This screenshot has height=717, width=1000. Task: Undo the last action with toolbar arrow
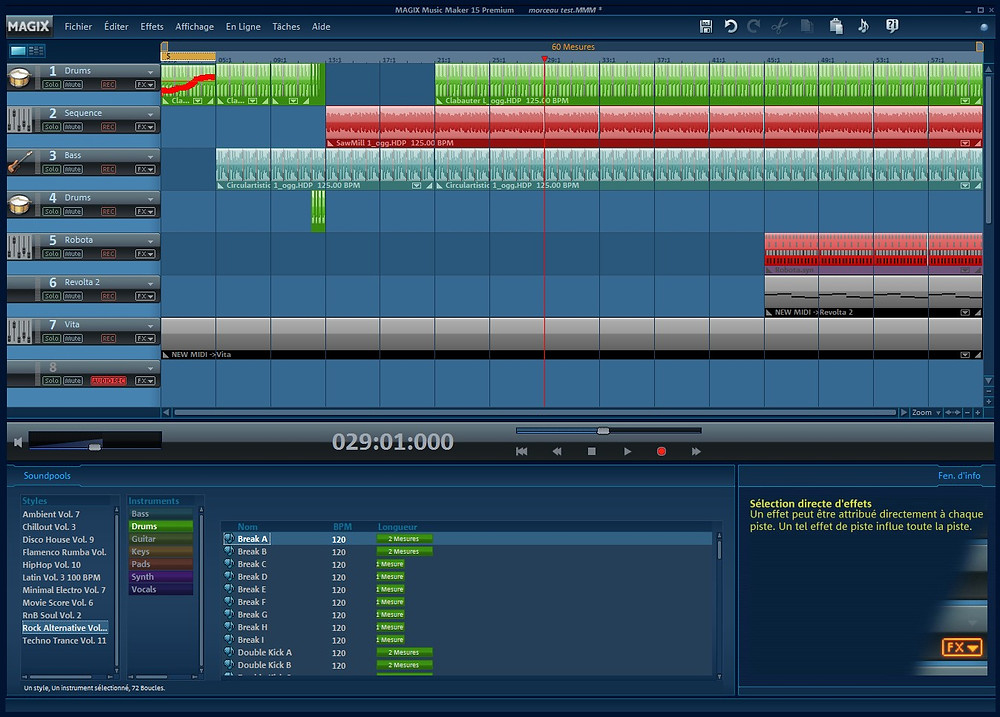coord(731,26)
